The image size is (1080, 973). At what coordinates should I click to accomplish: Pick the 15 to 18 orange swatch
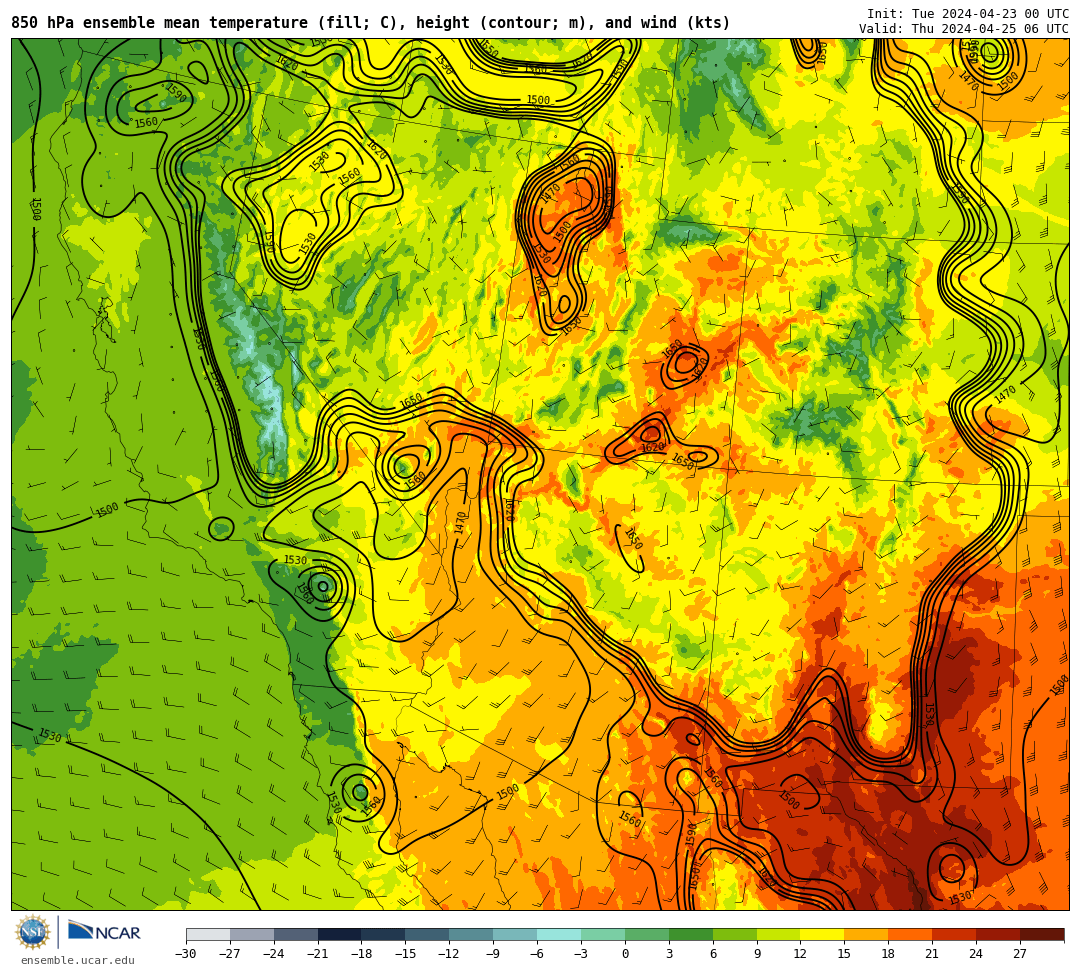[x=866, y=934]
